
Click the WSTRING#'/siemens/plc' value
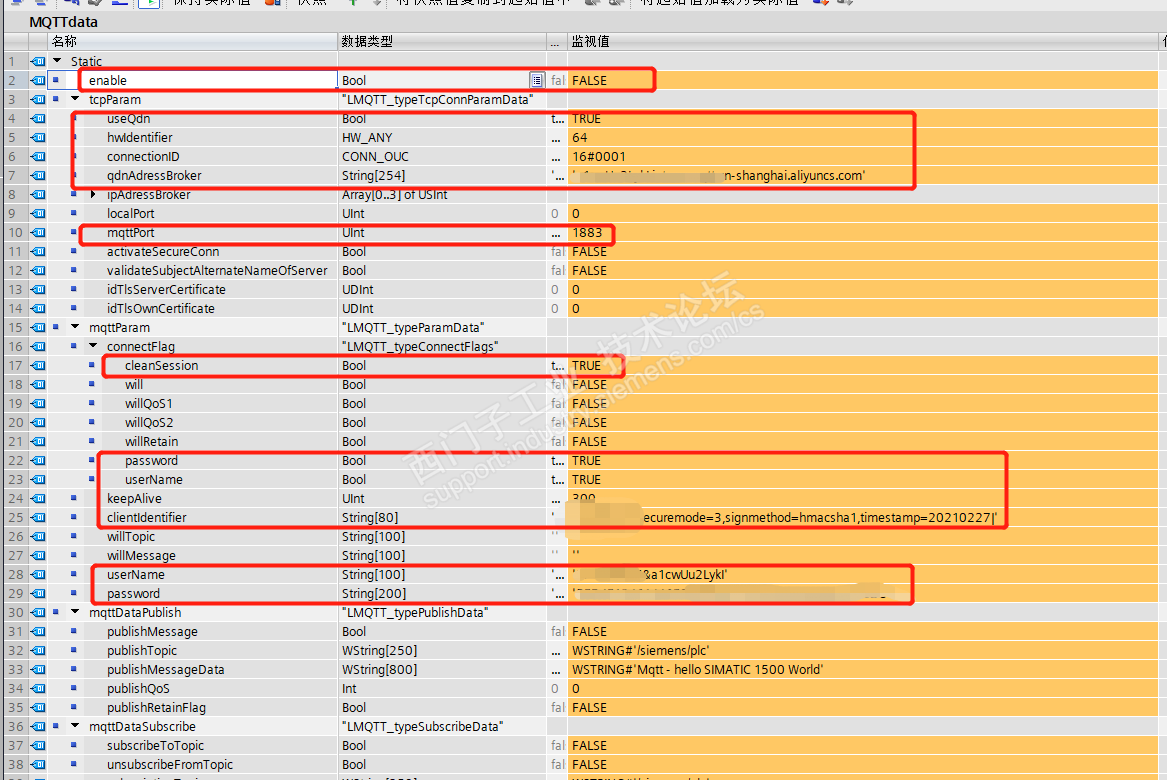pos(640,650)
